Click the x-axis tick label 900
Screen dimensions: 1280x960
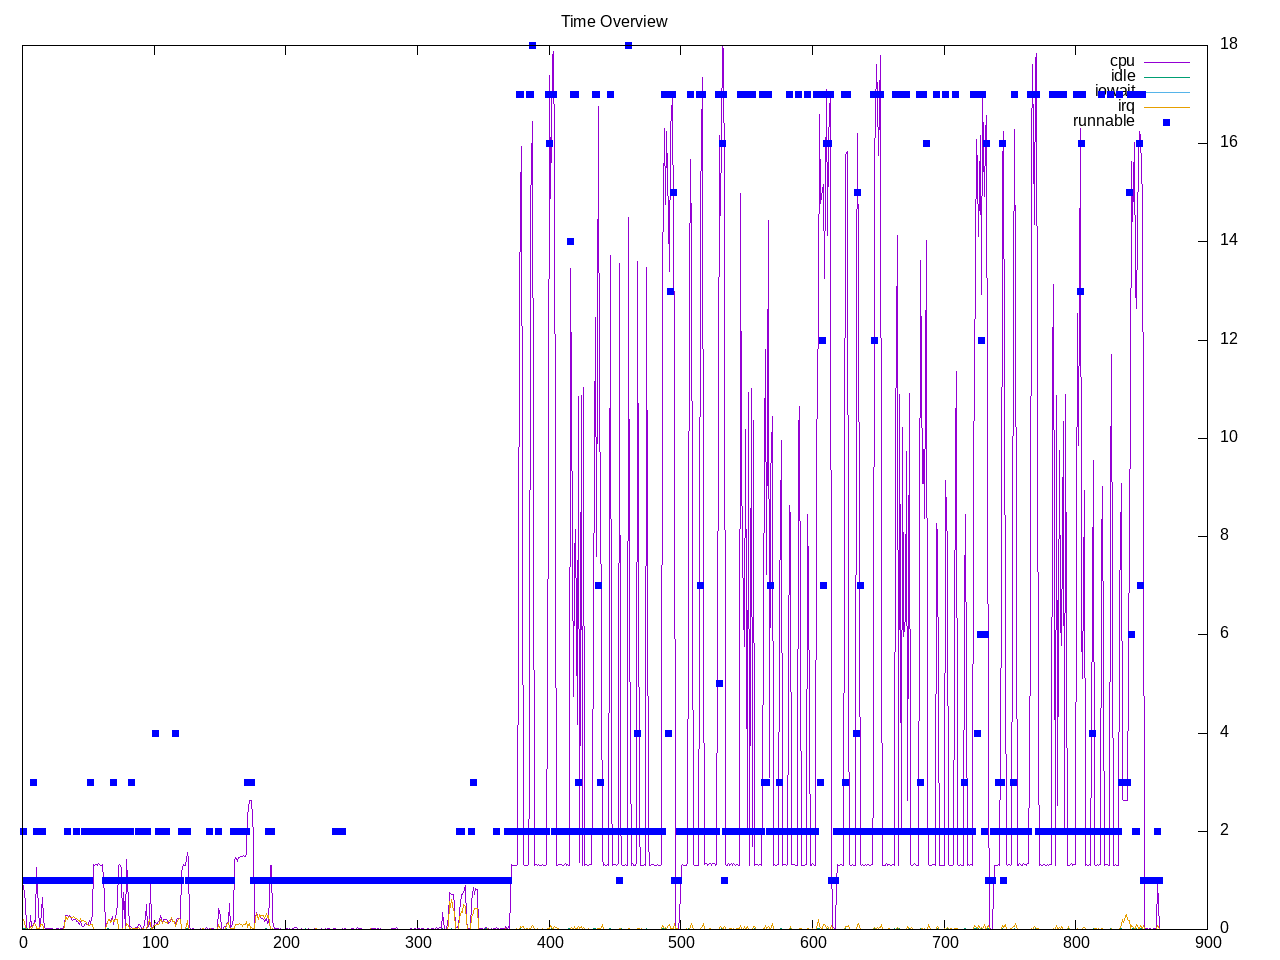1207,942
